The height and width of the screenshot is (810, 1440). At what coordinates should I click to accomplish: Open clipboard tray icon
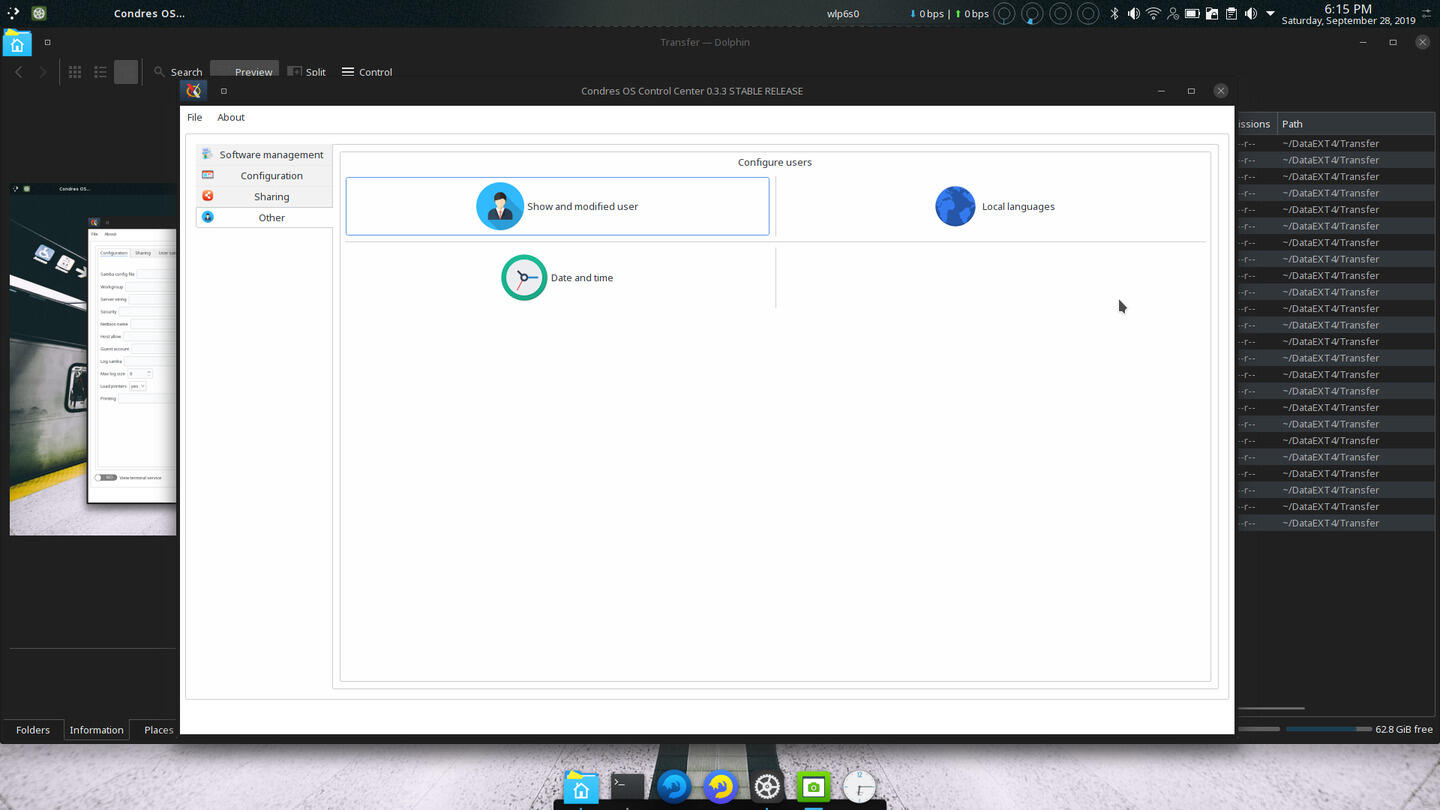[1232, 14]
